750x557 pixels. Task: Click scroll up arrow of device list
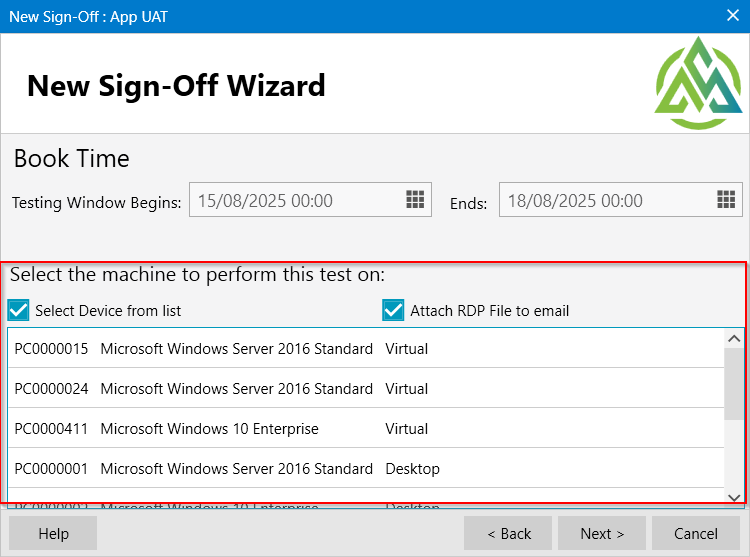pyautogui.click(x=734, y=339)
